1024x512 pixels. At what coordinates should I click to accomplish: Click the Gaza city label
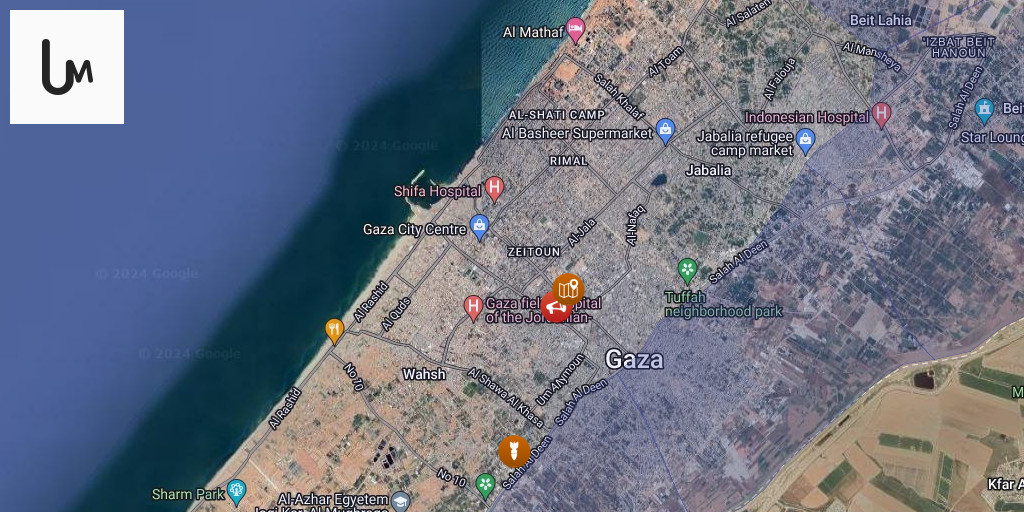(634, 359)
